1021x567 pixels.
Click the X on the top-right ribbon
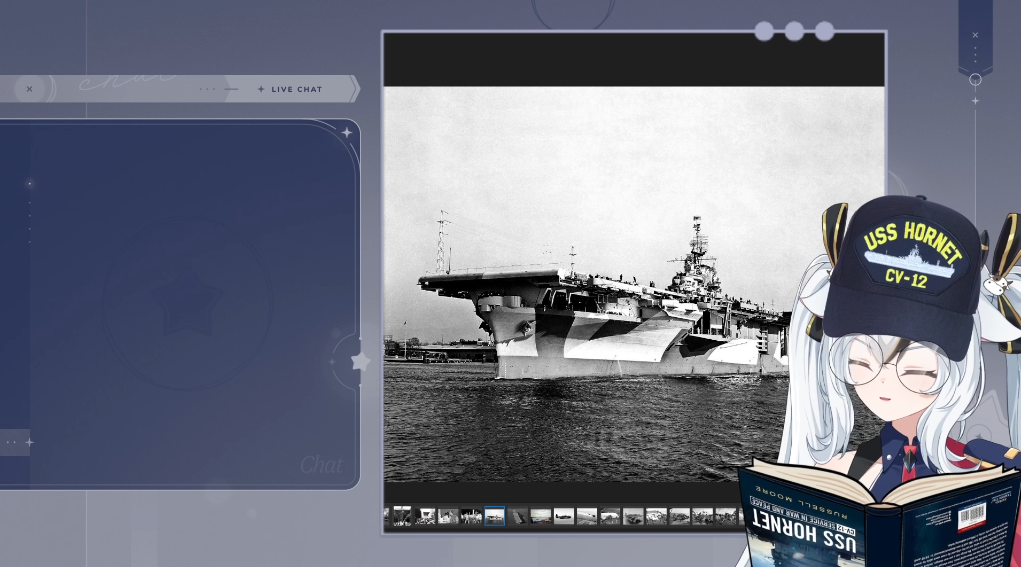[x=975, y=35]
